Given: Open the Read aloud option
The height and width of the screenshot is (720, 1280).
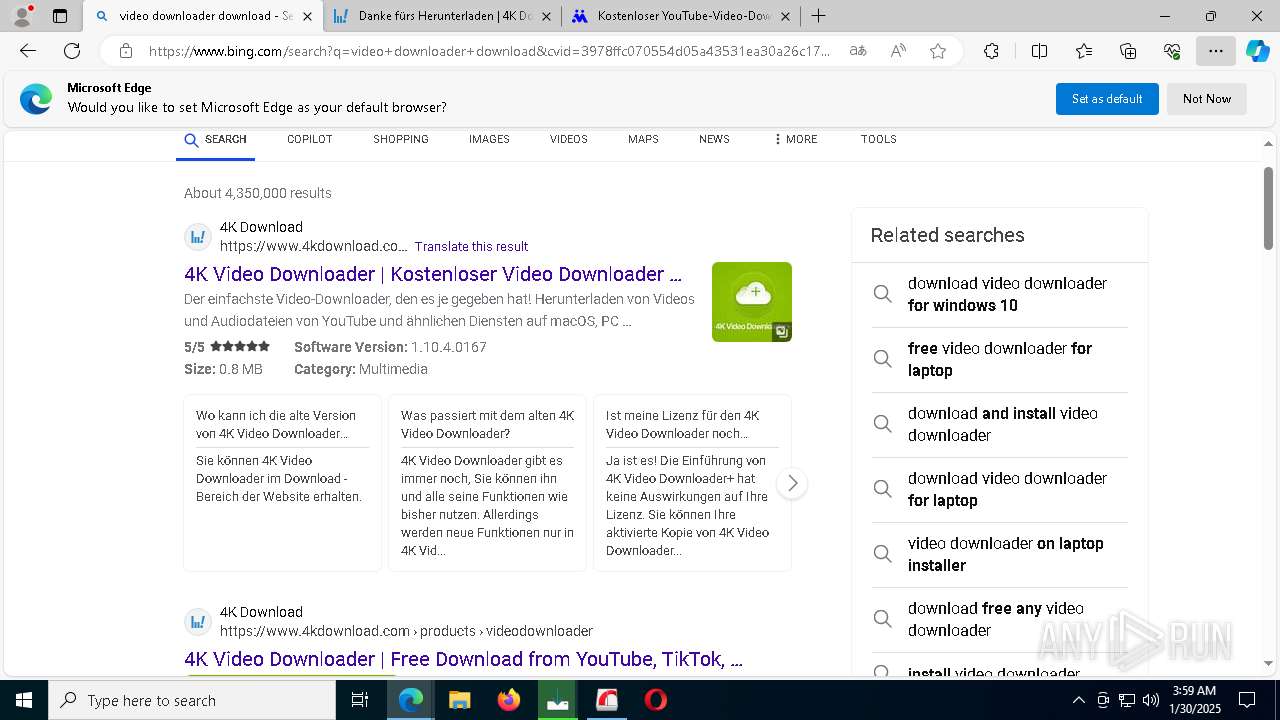Looking at the screenshot, I should point(898,51).
